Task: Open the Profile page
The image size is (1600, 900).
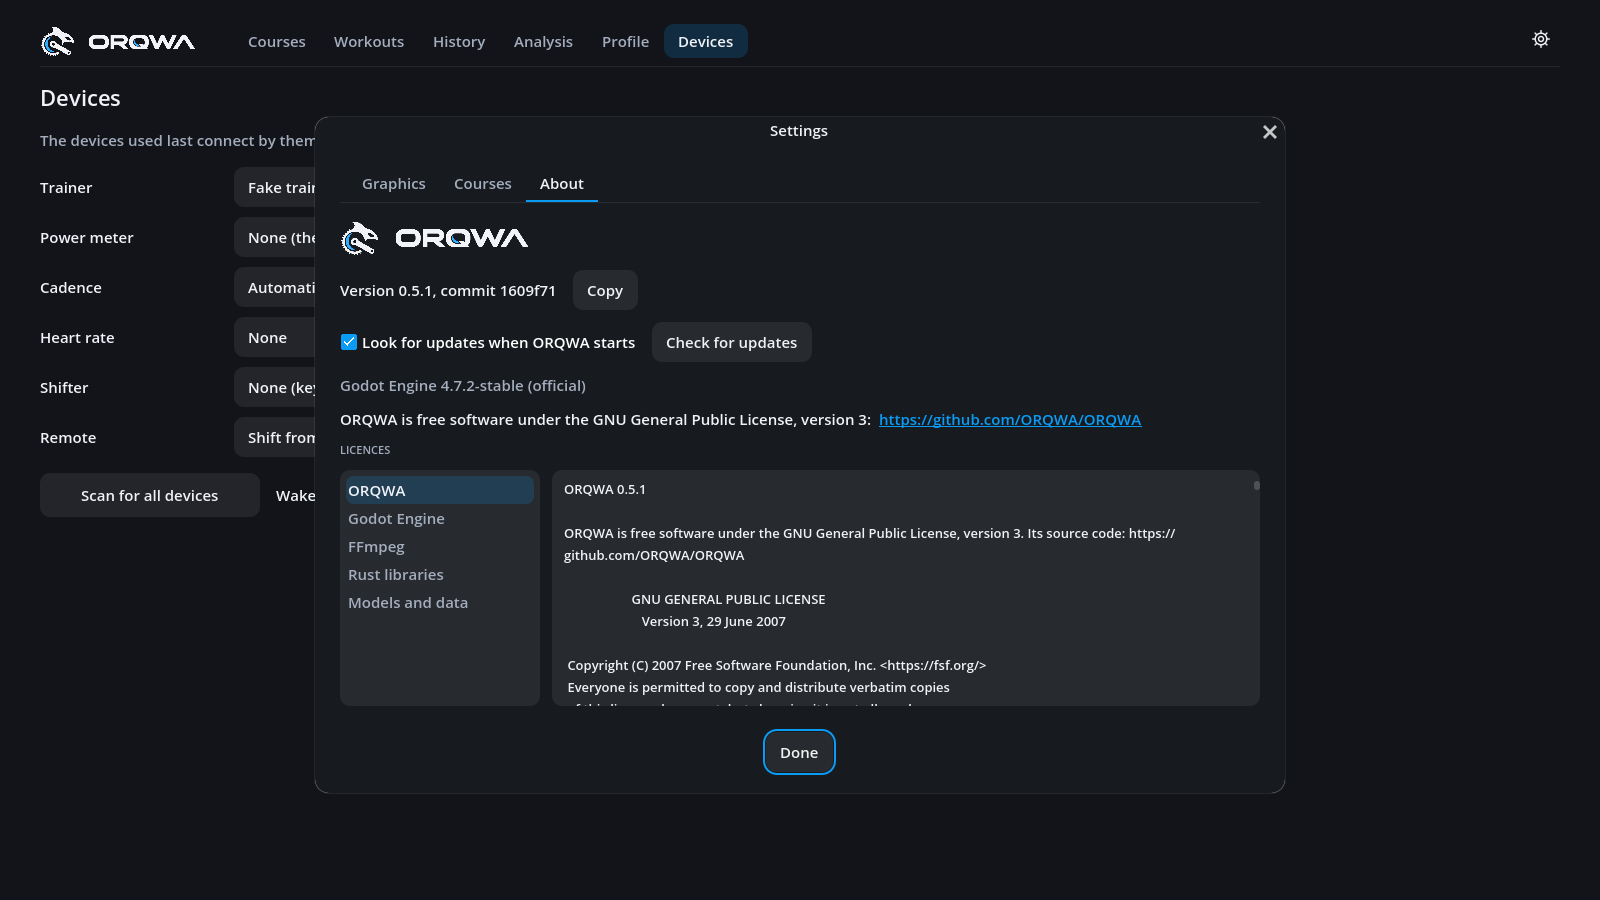Action: 625,42
